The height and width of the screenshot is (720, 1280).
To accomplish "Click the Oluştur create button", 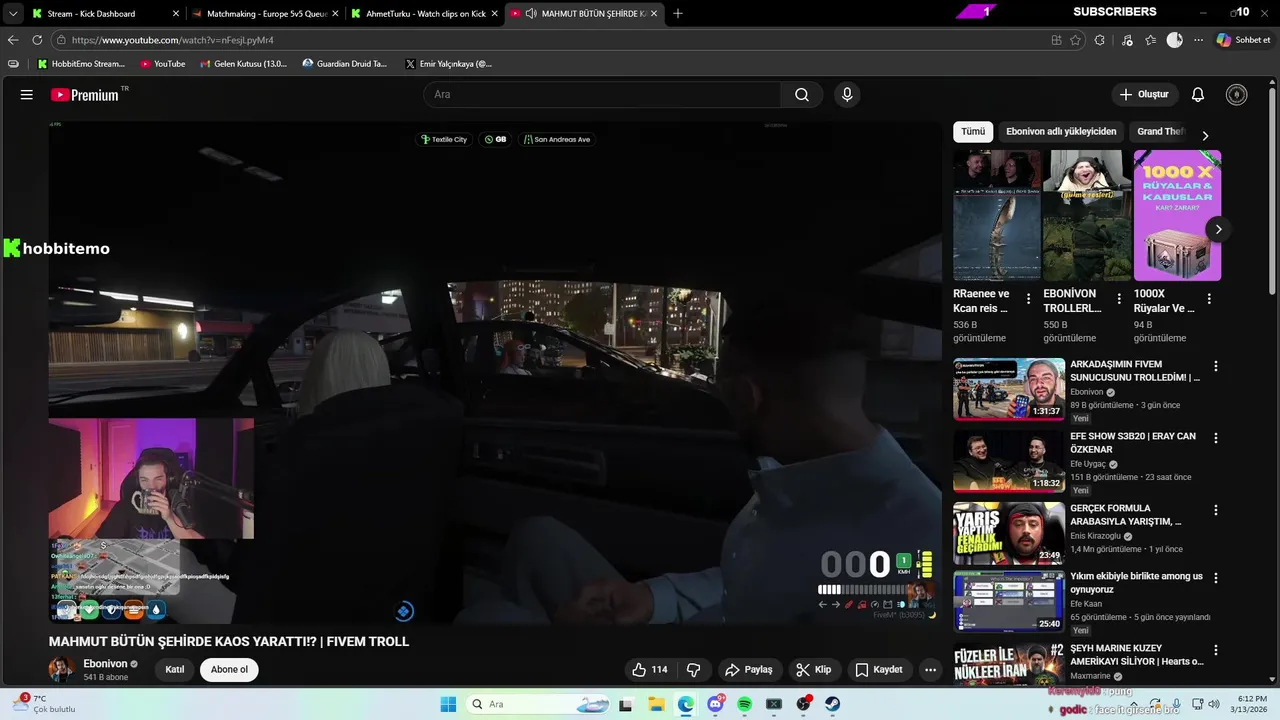I will point(1145,95).
